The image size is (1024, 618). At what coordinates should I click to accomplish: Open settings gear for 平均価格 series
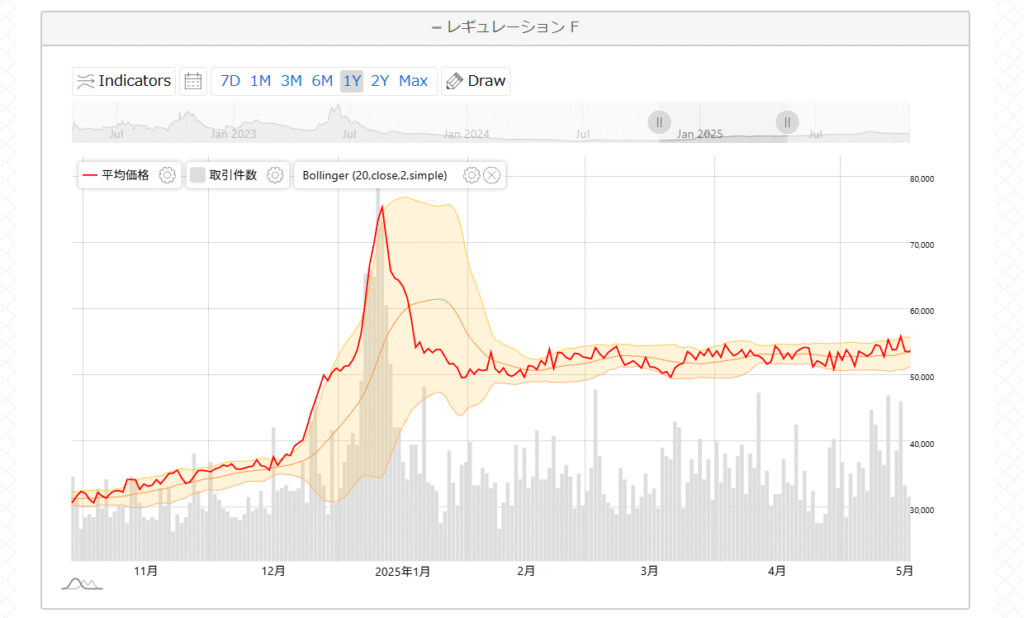pos(168,175)
